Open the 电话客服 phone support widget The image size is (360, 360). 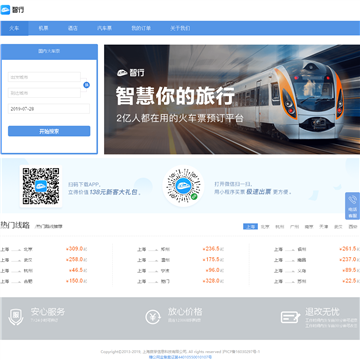(x=352, y=206)
